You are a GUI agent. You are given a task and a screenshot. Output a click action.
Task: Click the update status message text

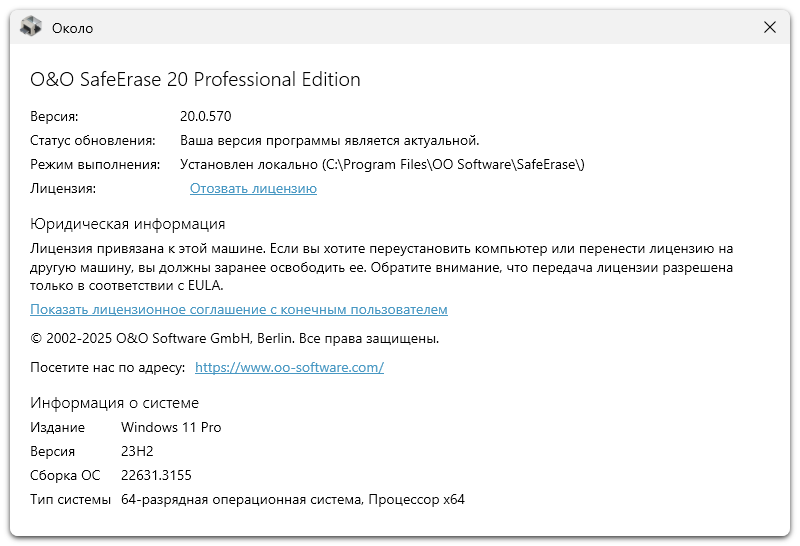point(330,140)
